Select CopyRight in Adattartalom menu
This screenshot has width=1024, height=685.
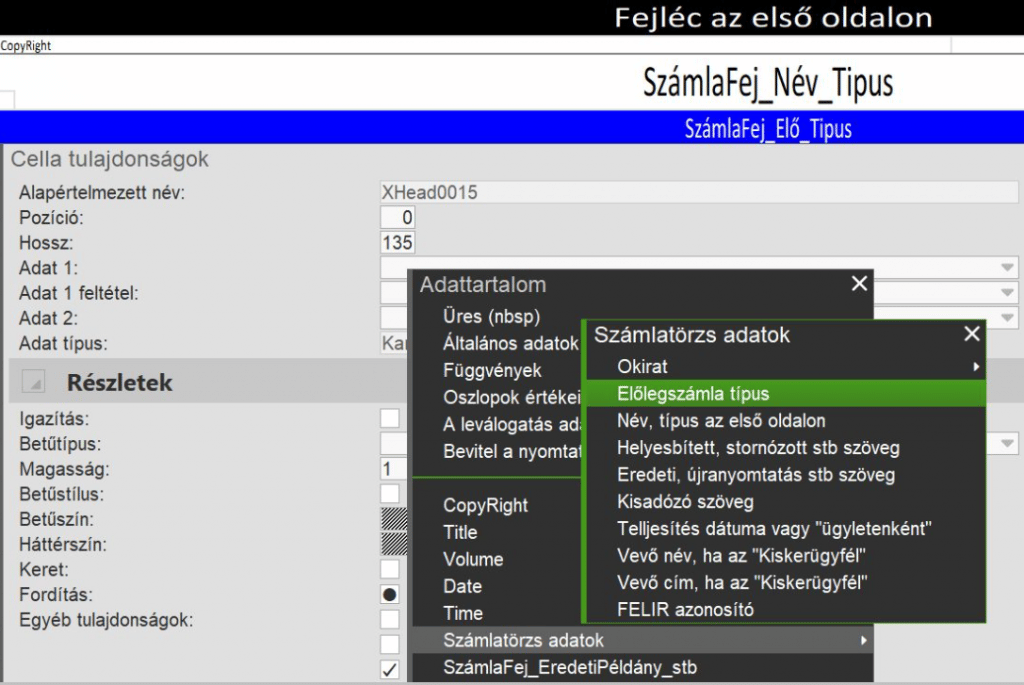tap(486, 506)
